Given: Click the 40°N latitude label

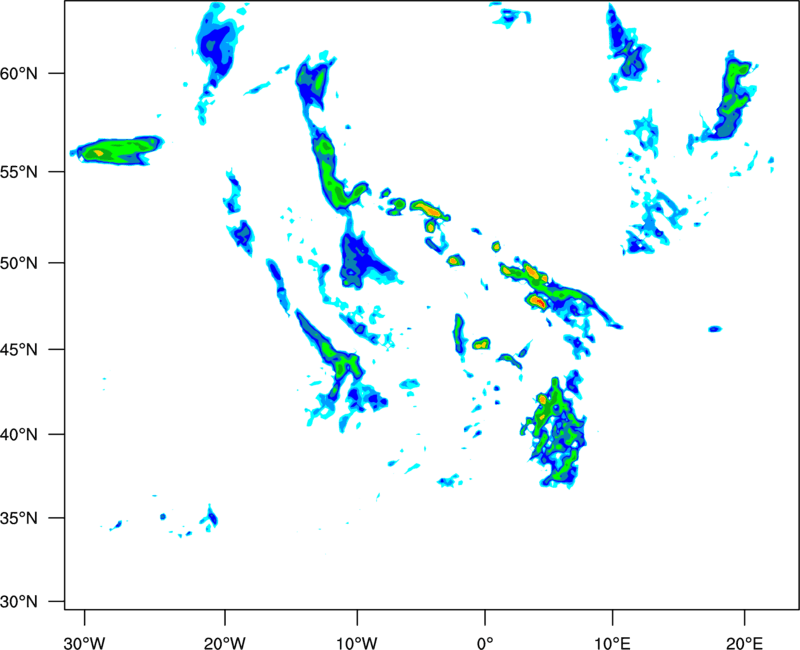Looking at the screenshot, I should 19,435.
